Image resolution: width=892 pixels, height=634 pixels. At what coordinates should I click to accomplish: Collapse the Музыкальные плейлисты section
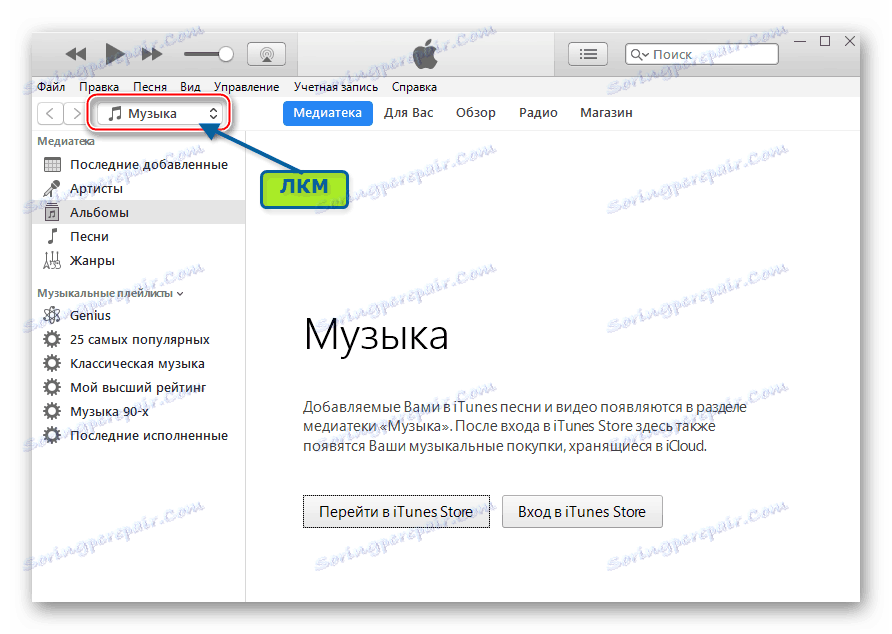click(180, 294)
